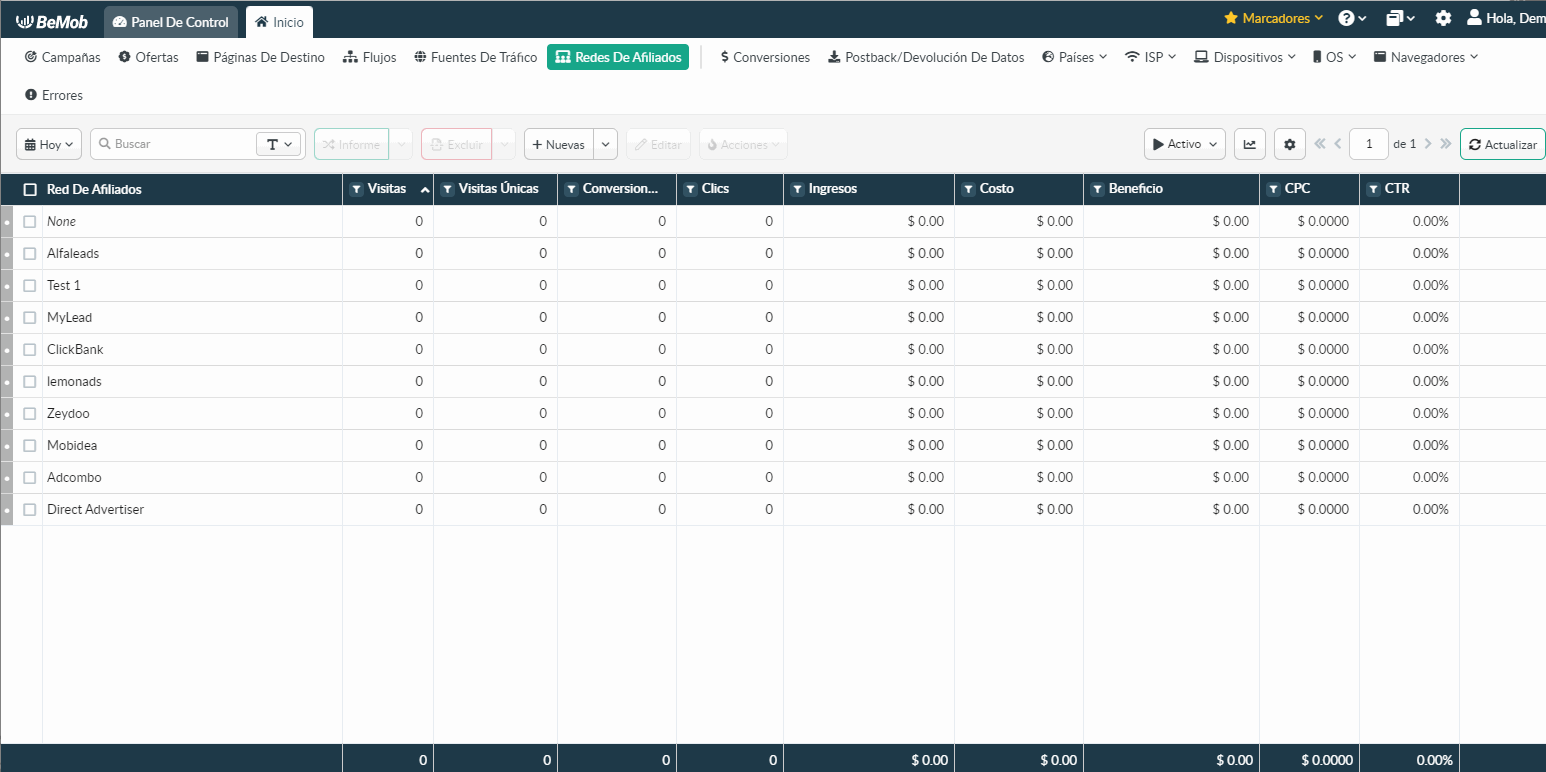Switch to Inicio tab

pos(279,22)
